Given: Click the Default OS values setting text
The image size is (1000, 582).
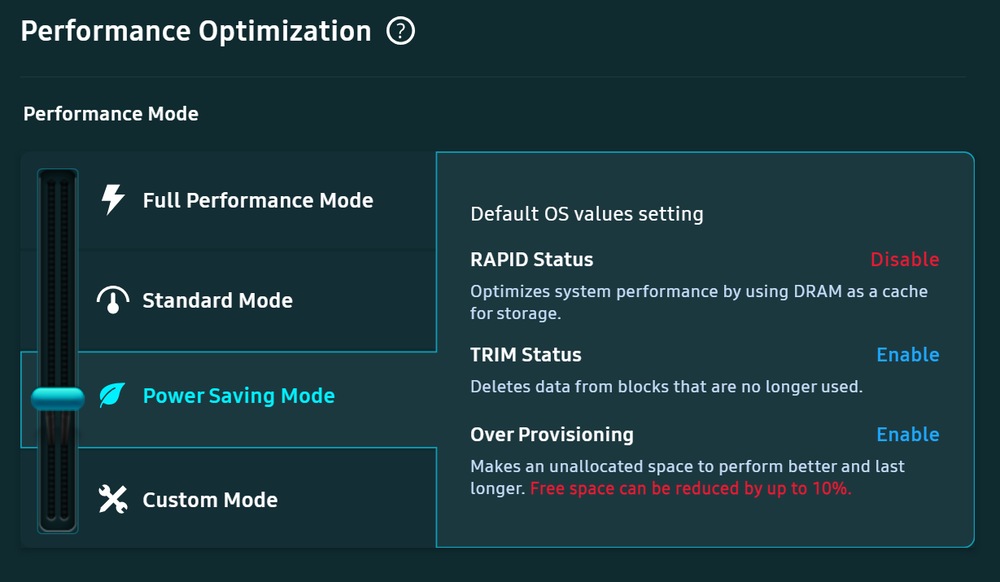Looking at the screenshot, I should (x=587, y=214).
